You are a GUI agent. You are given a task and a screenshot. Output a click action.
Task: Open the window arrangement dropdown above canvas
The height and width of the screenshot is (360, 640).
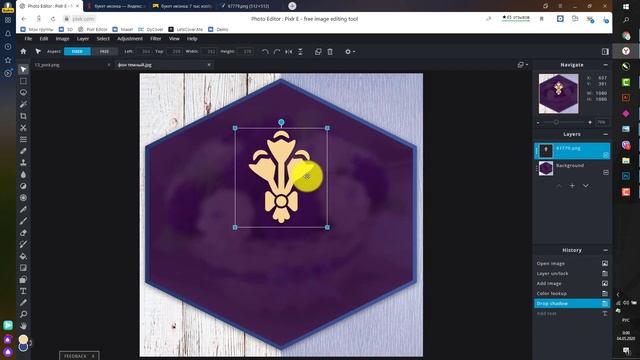click(522, 64)
